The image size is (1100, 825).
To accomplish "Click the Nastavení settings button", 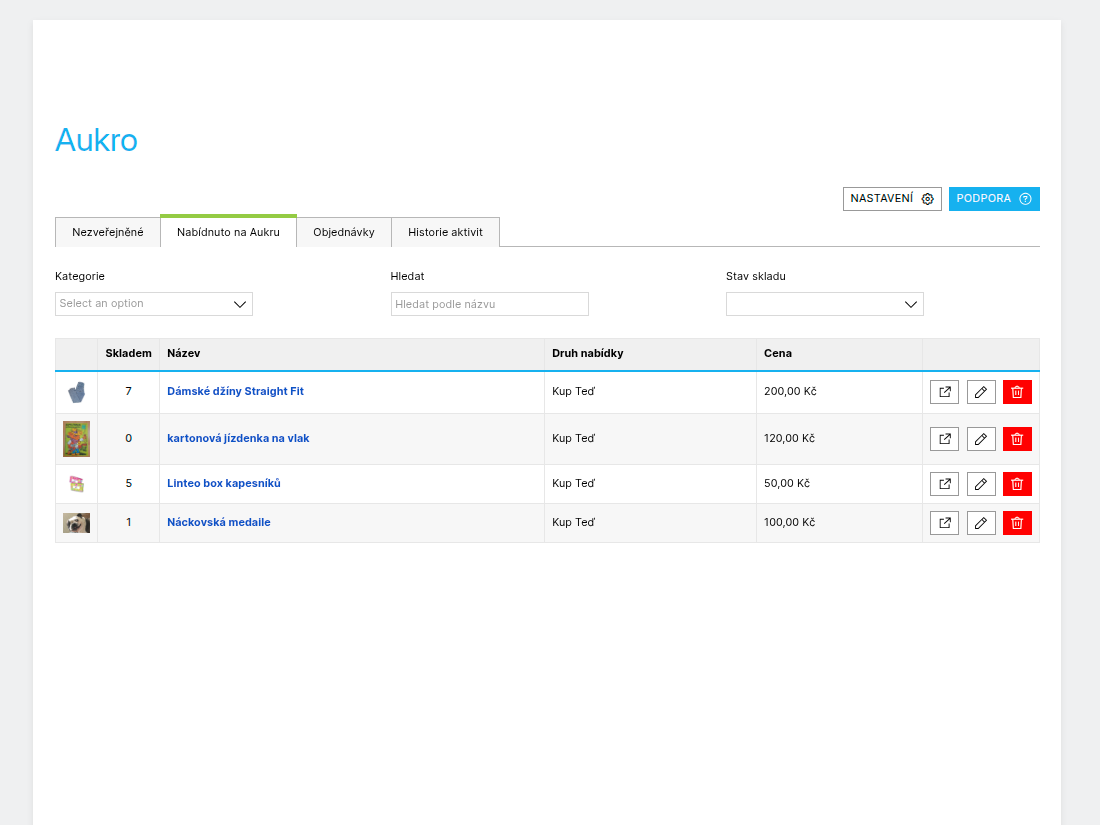I will 891,199.
